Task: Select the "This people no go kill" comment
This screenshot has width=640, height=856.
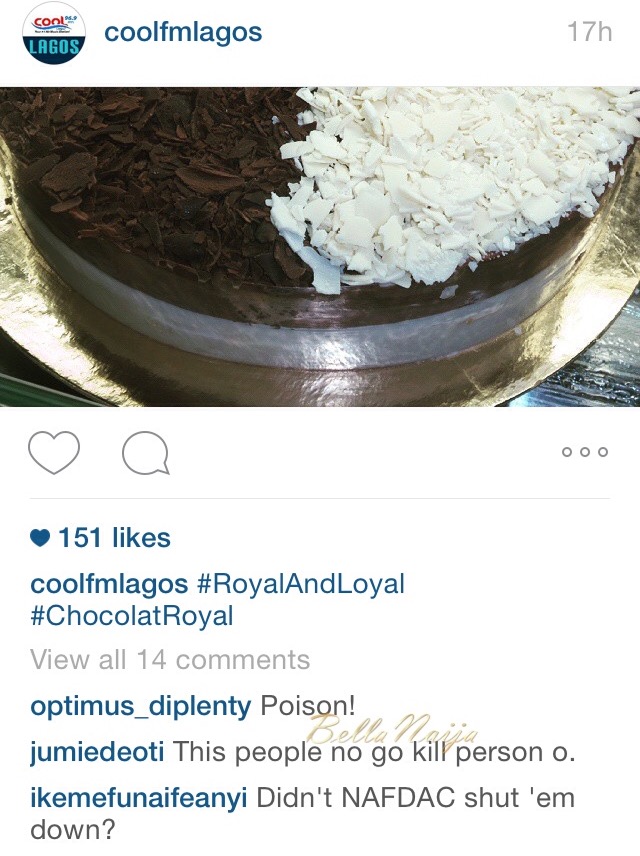Action: click(x=374, y=752)
